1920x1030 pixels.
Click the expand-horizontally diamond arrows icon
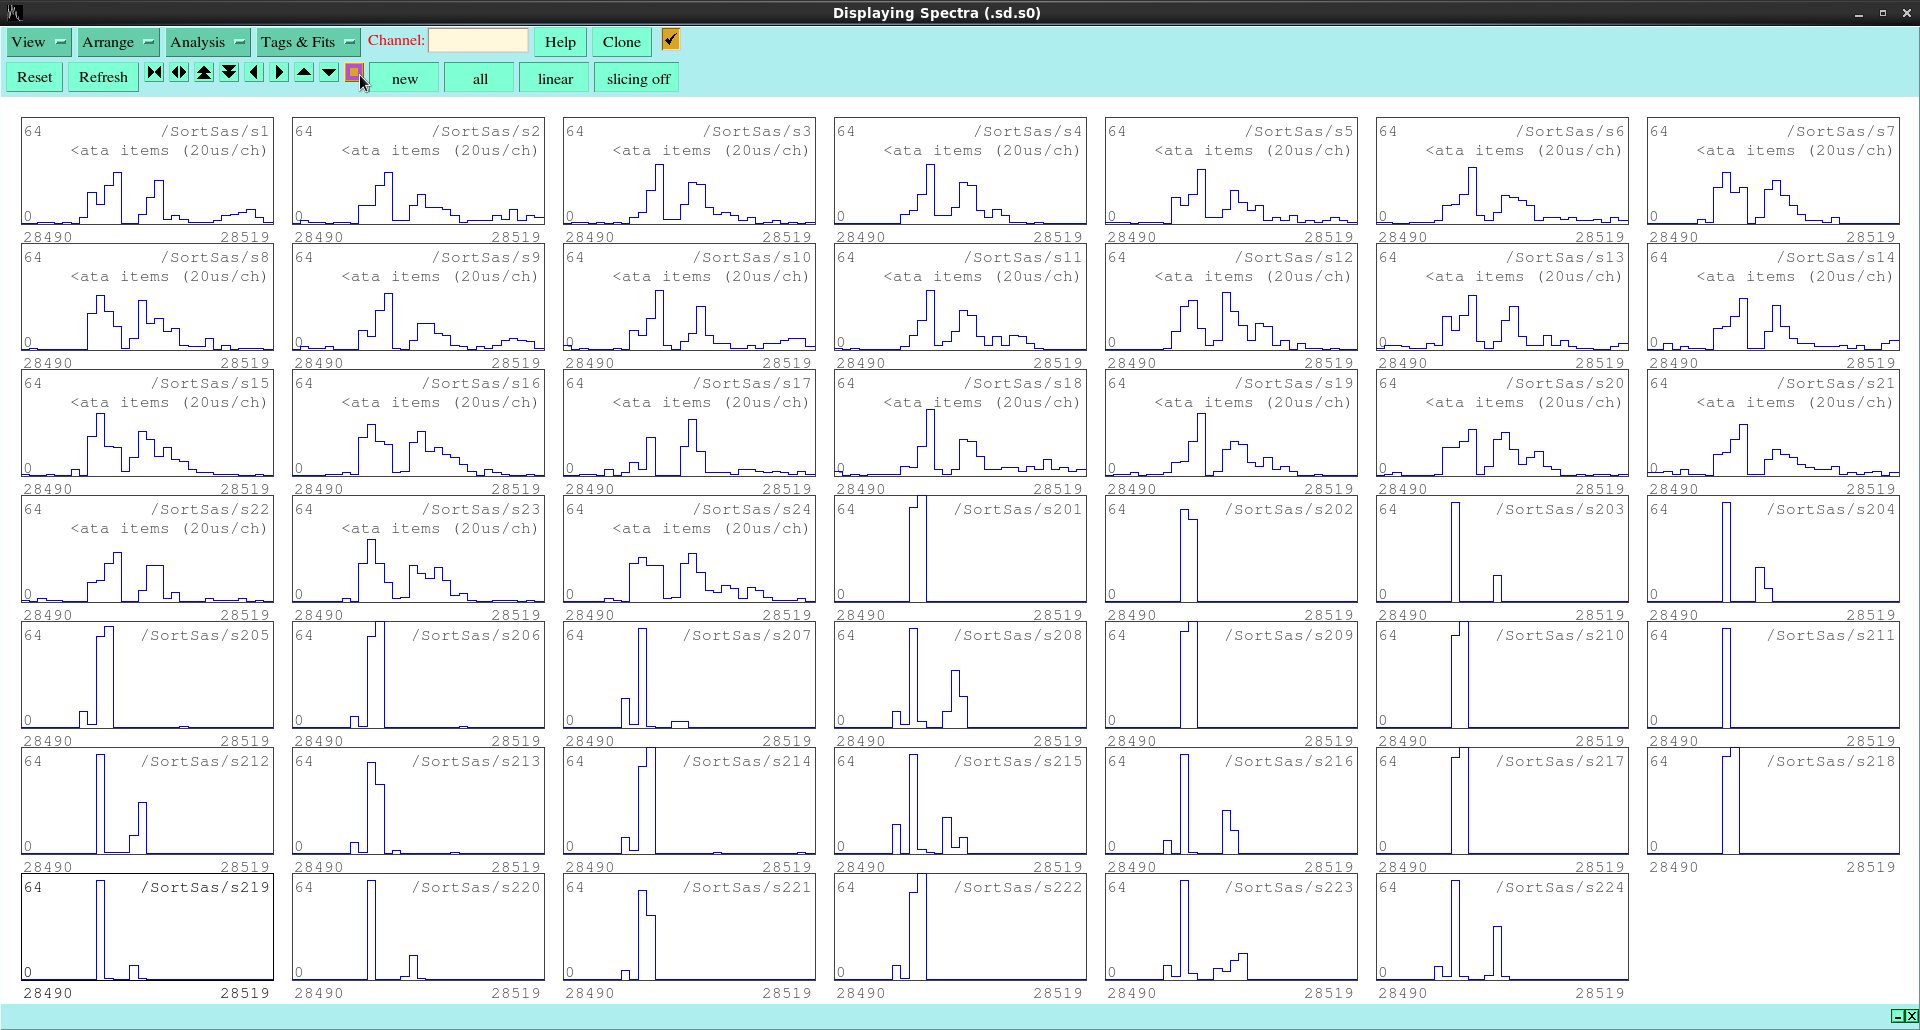pos(179,72)
